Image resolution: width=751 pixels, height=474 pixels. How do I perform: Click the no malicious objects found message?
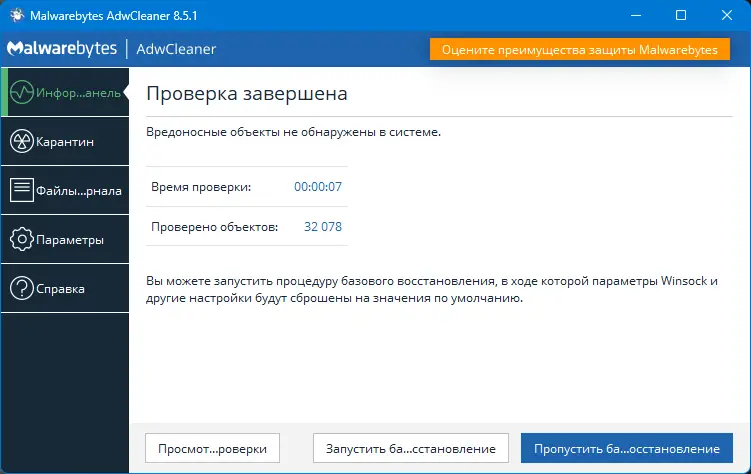click(293, 132)
